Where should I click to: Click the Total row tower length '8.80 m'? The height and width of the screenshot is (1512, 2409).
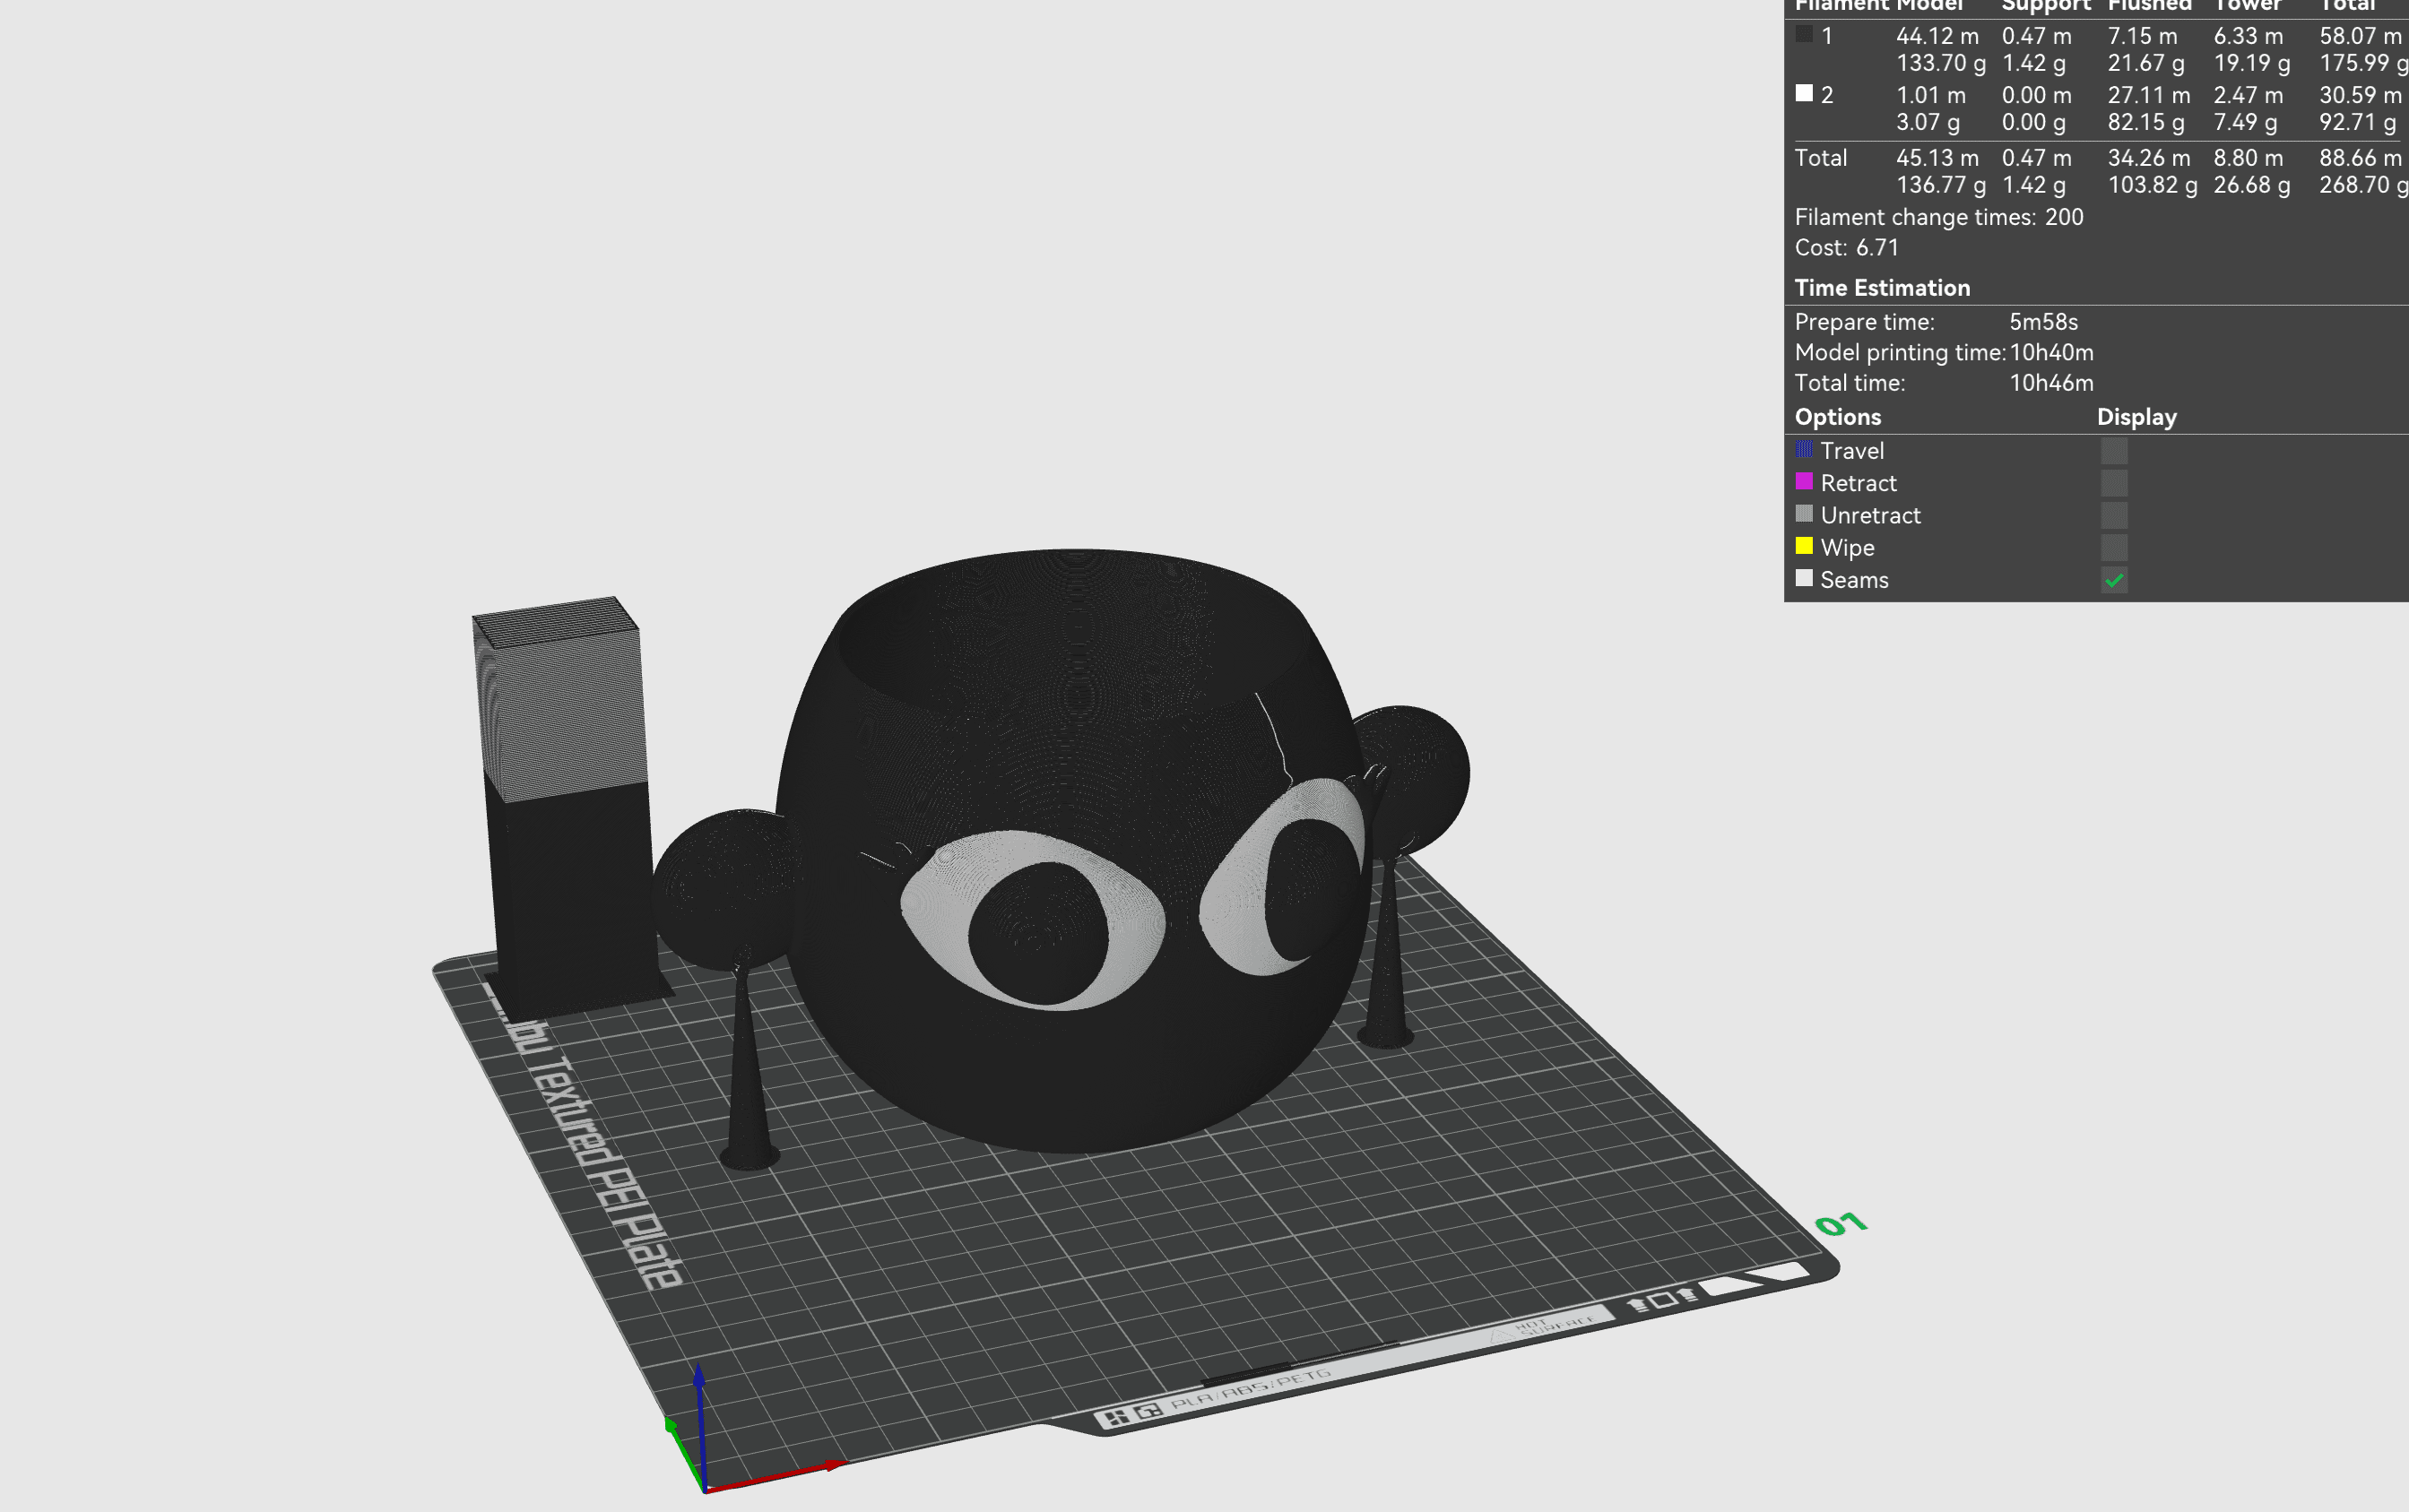tap(2249, 158)
